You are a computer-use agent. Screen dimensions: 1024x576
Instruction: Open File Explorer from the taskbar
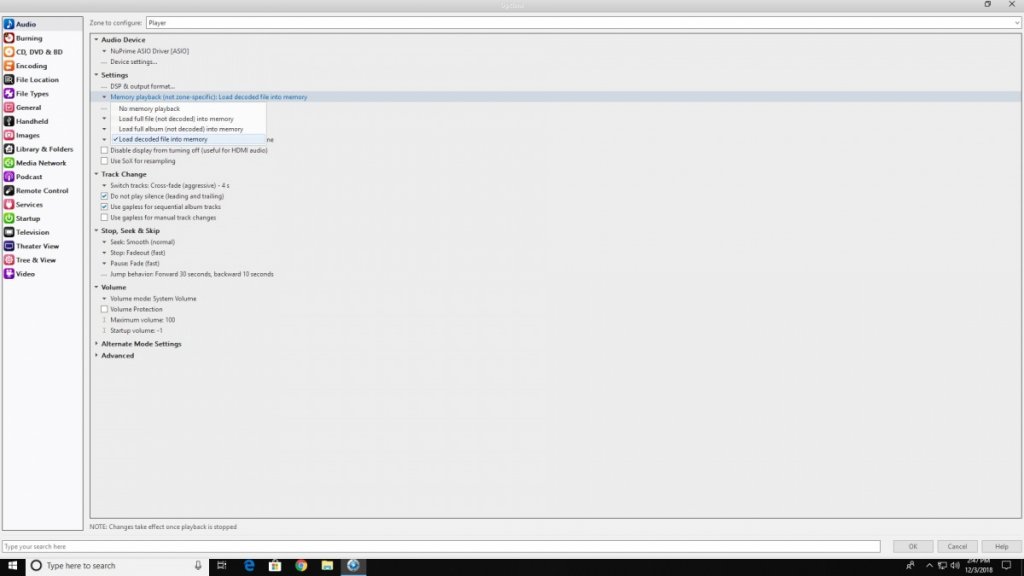coord(327,566)
